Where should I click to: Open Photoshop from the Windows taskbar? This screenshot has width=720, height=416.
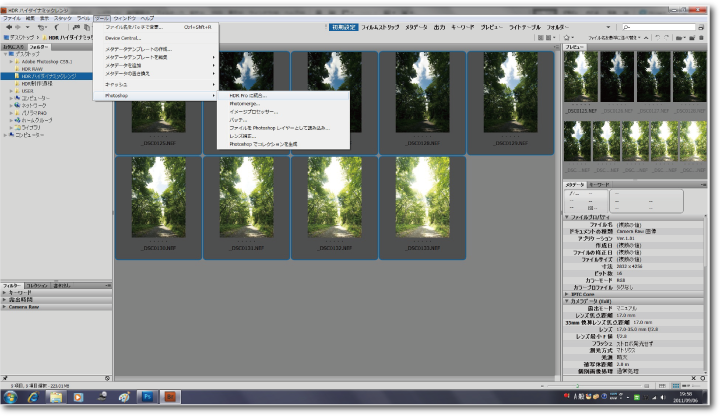(146, 397)
